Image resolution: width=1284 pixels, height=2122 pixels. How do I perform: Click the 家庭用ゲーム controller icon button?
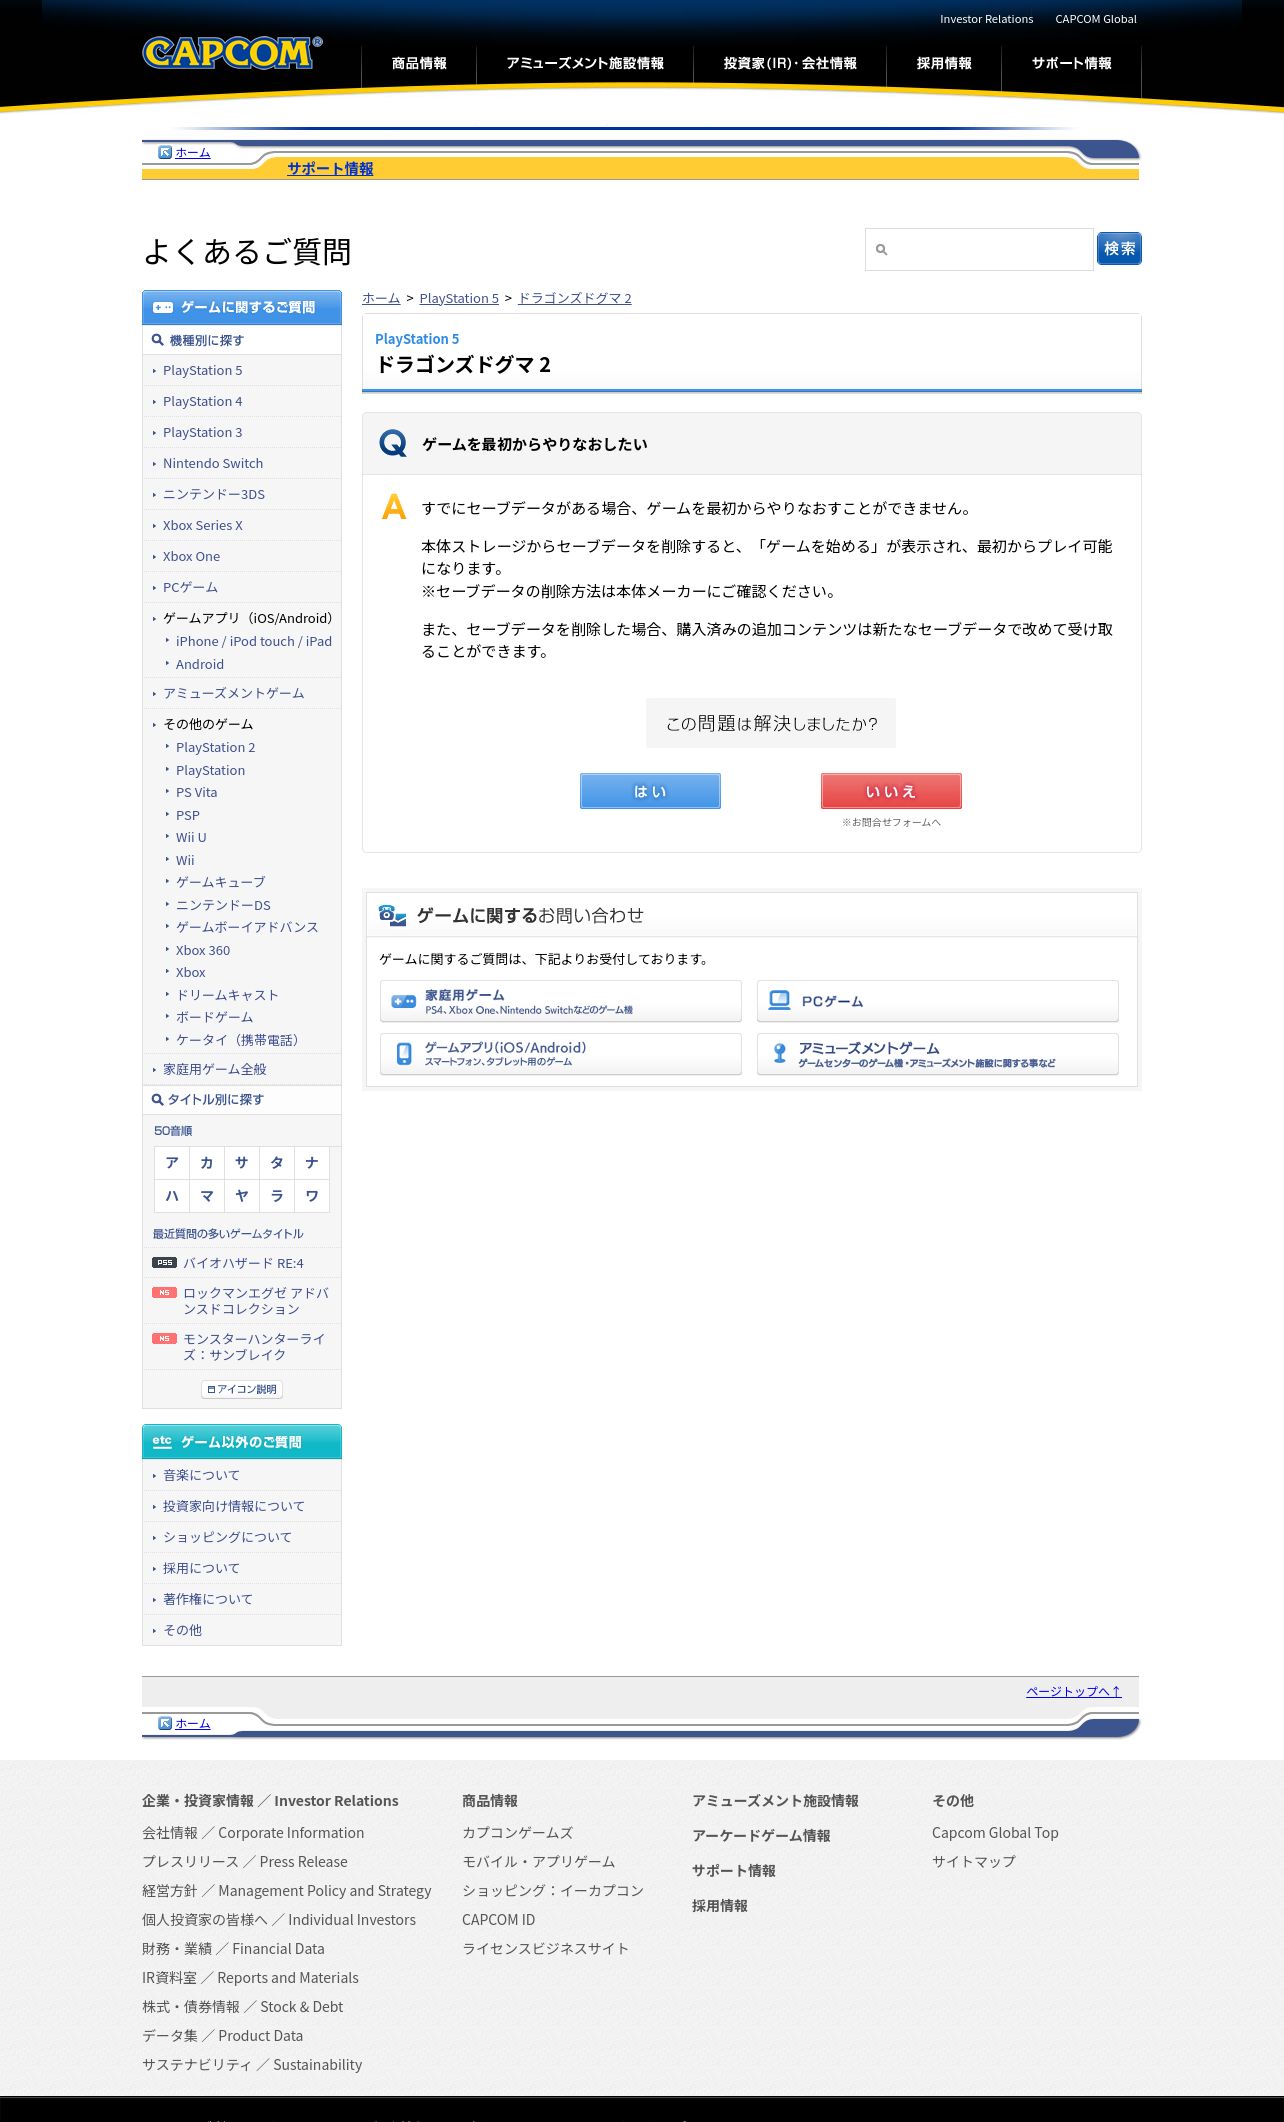[560, 1001]
